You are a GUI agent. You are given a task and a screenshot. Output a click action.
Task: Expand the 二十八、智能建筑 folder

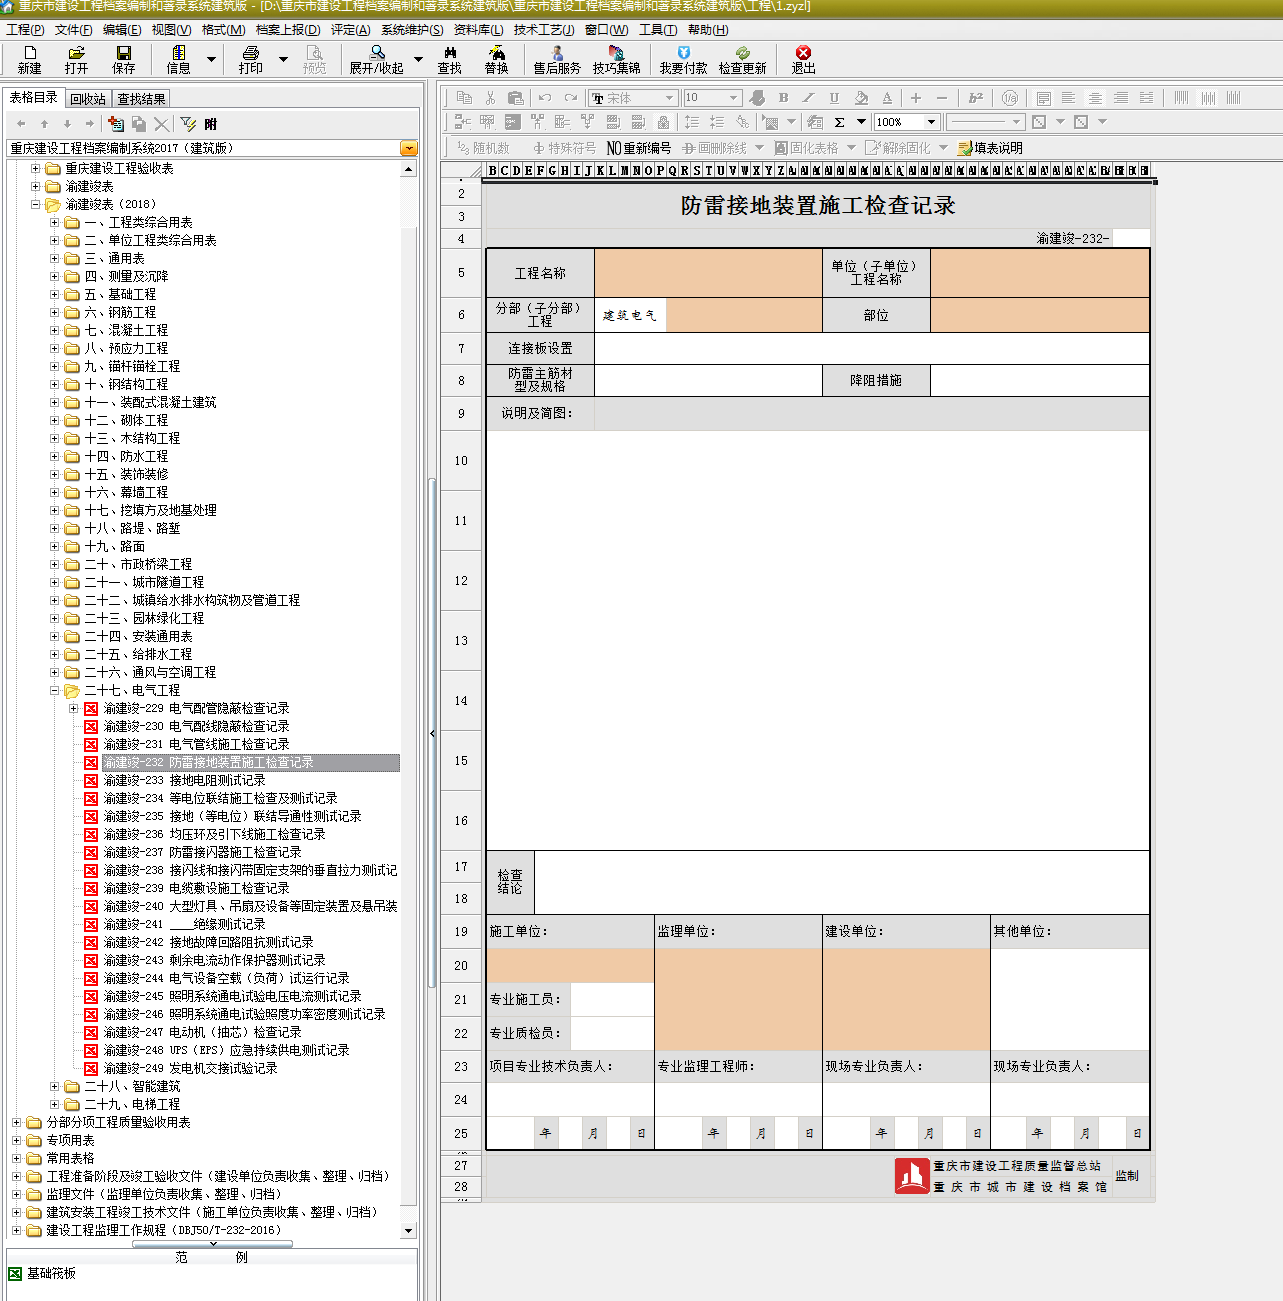point(55,1087)
